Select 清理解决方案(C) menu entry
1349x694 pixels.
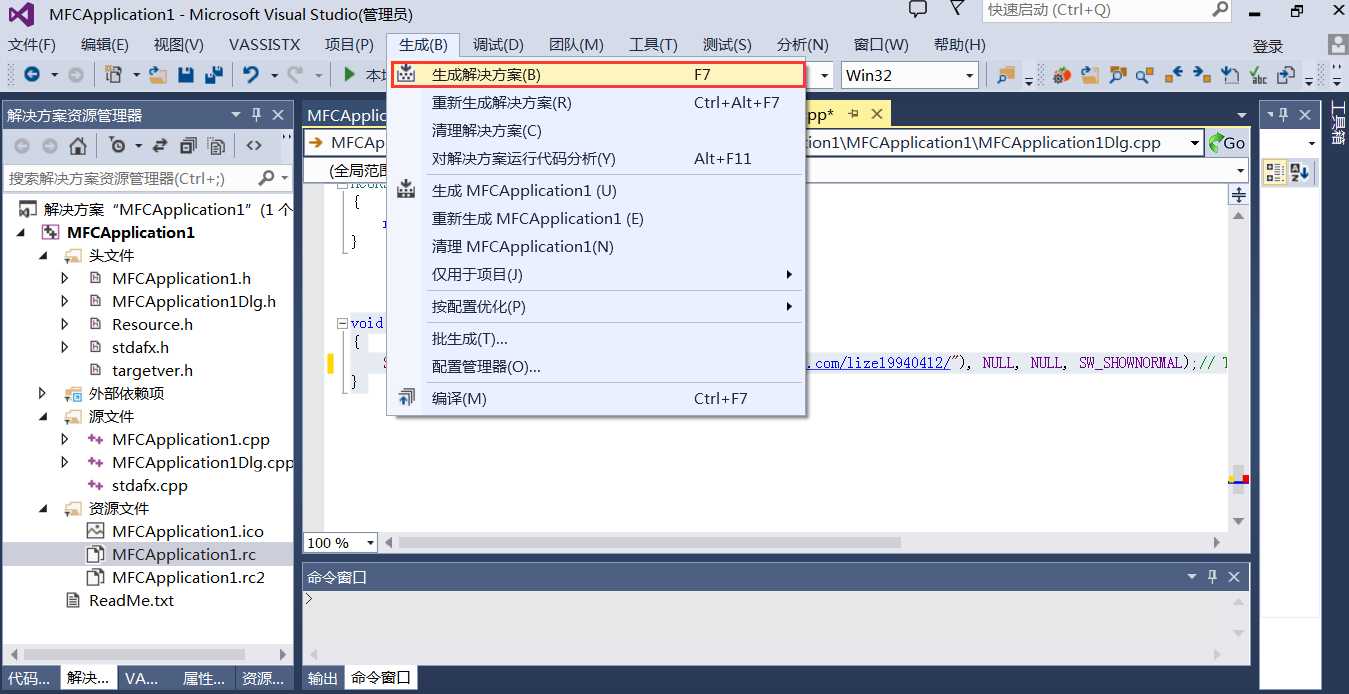coord(597,131)
